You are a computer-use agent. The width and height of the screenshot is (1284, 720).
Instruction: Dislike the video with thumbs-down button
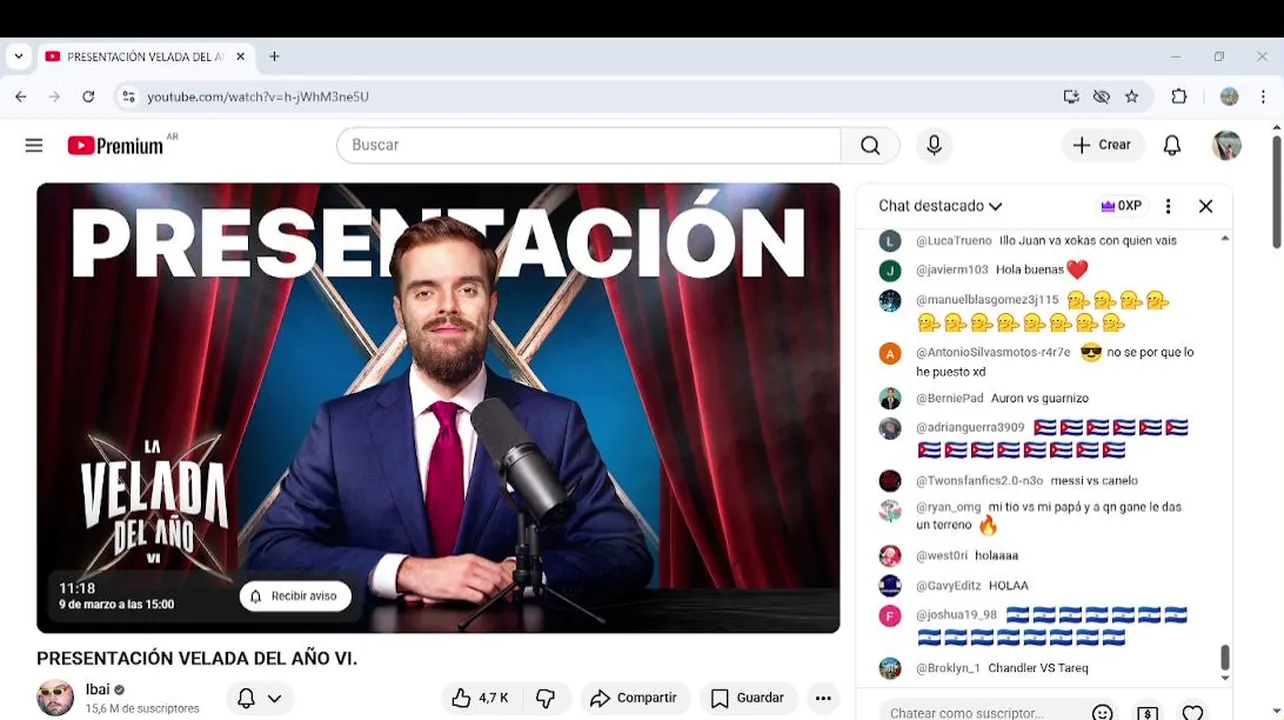coord(545,698)
